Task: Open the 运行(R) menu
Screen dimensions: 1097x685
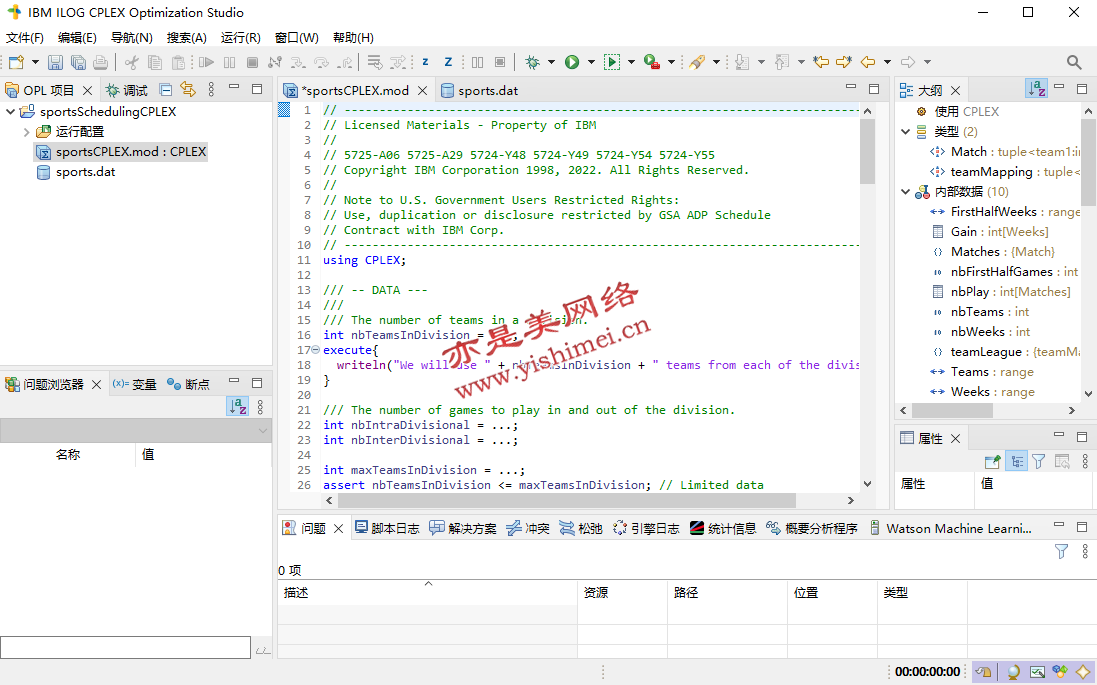Action: click(241, 38)
